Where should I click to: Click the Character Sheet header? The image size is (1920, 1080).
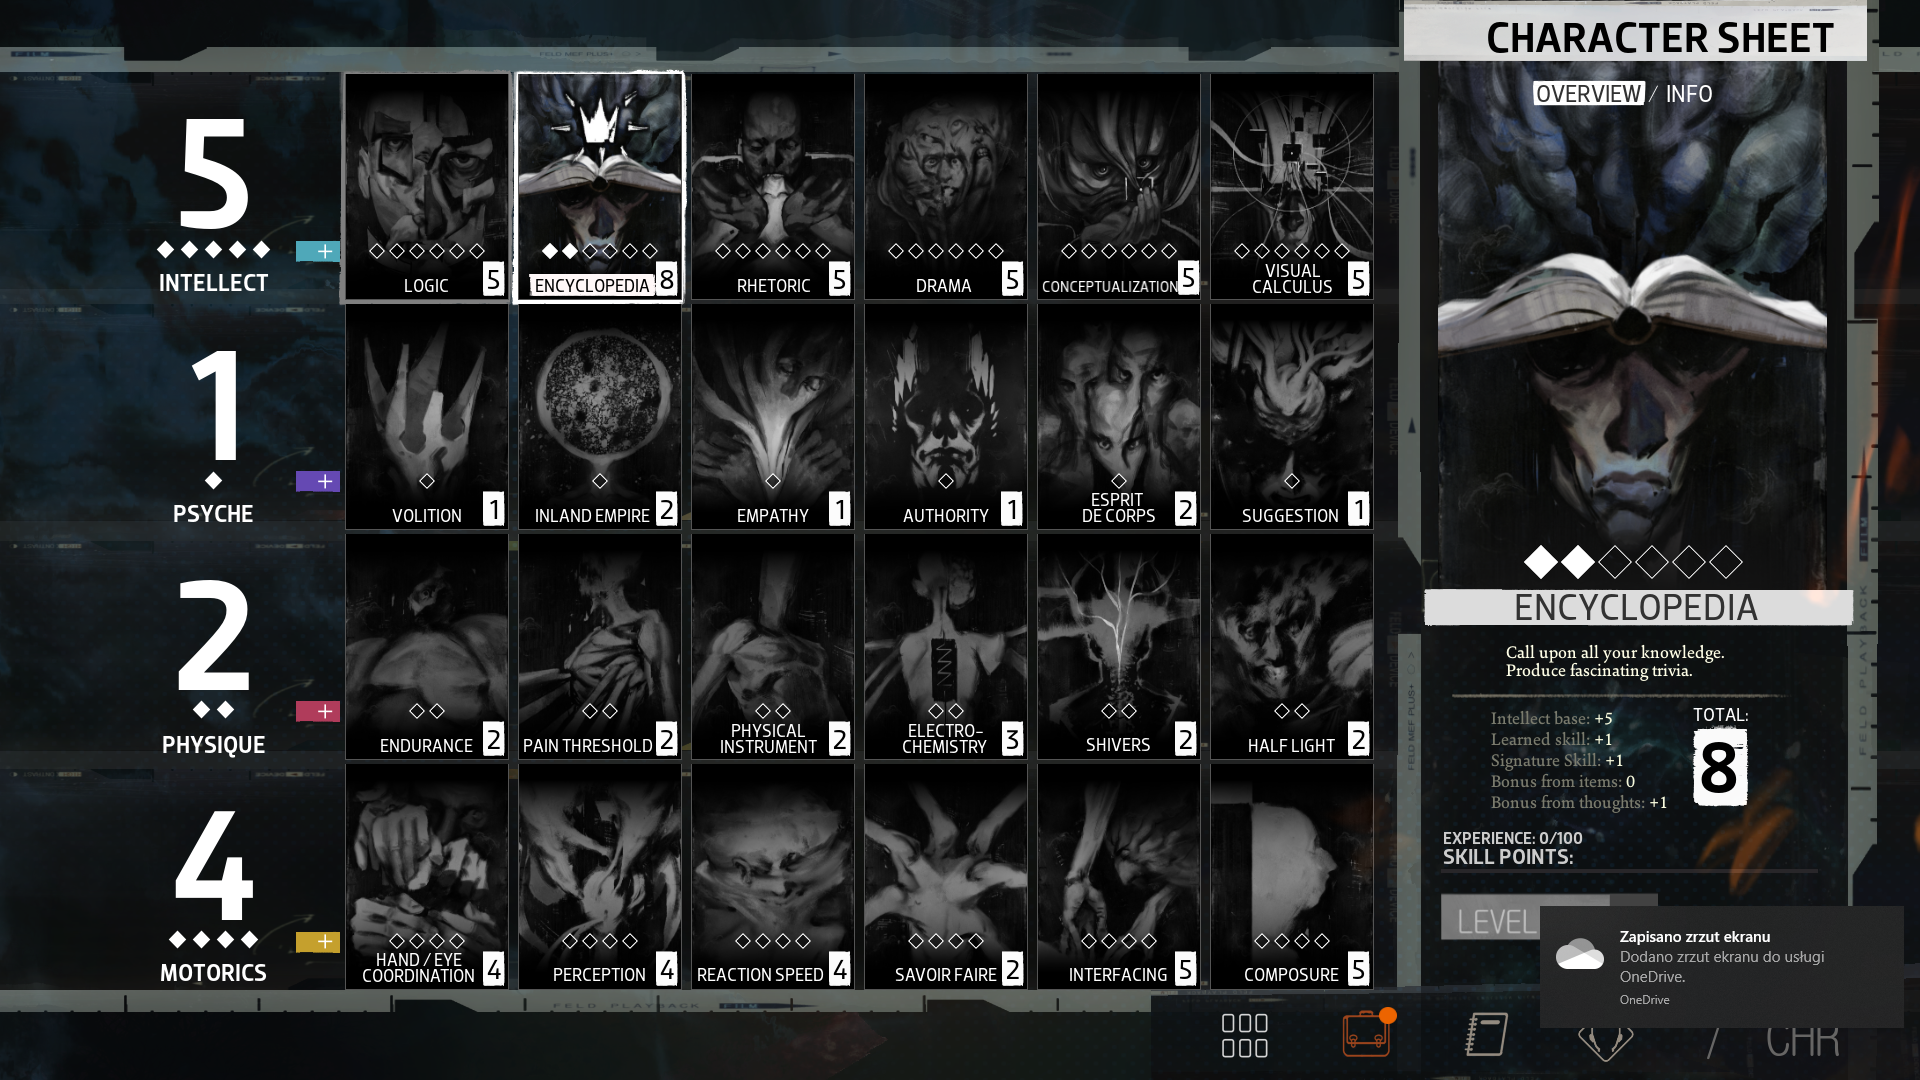[1635, 32]
